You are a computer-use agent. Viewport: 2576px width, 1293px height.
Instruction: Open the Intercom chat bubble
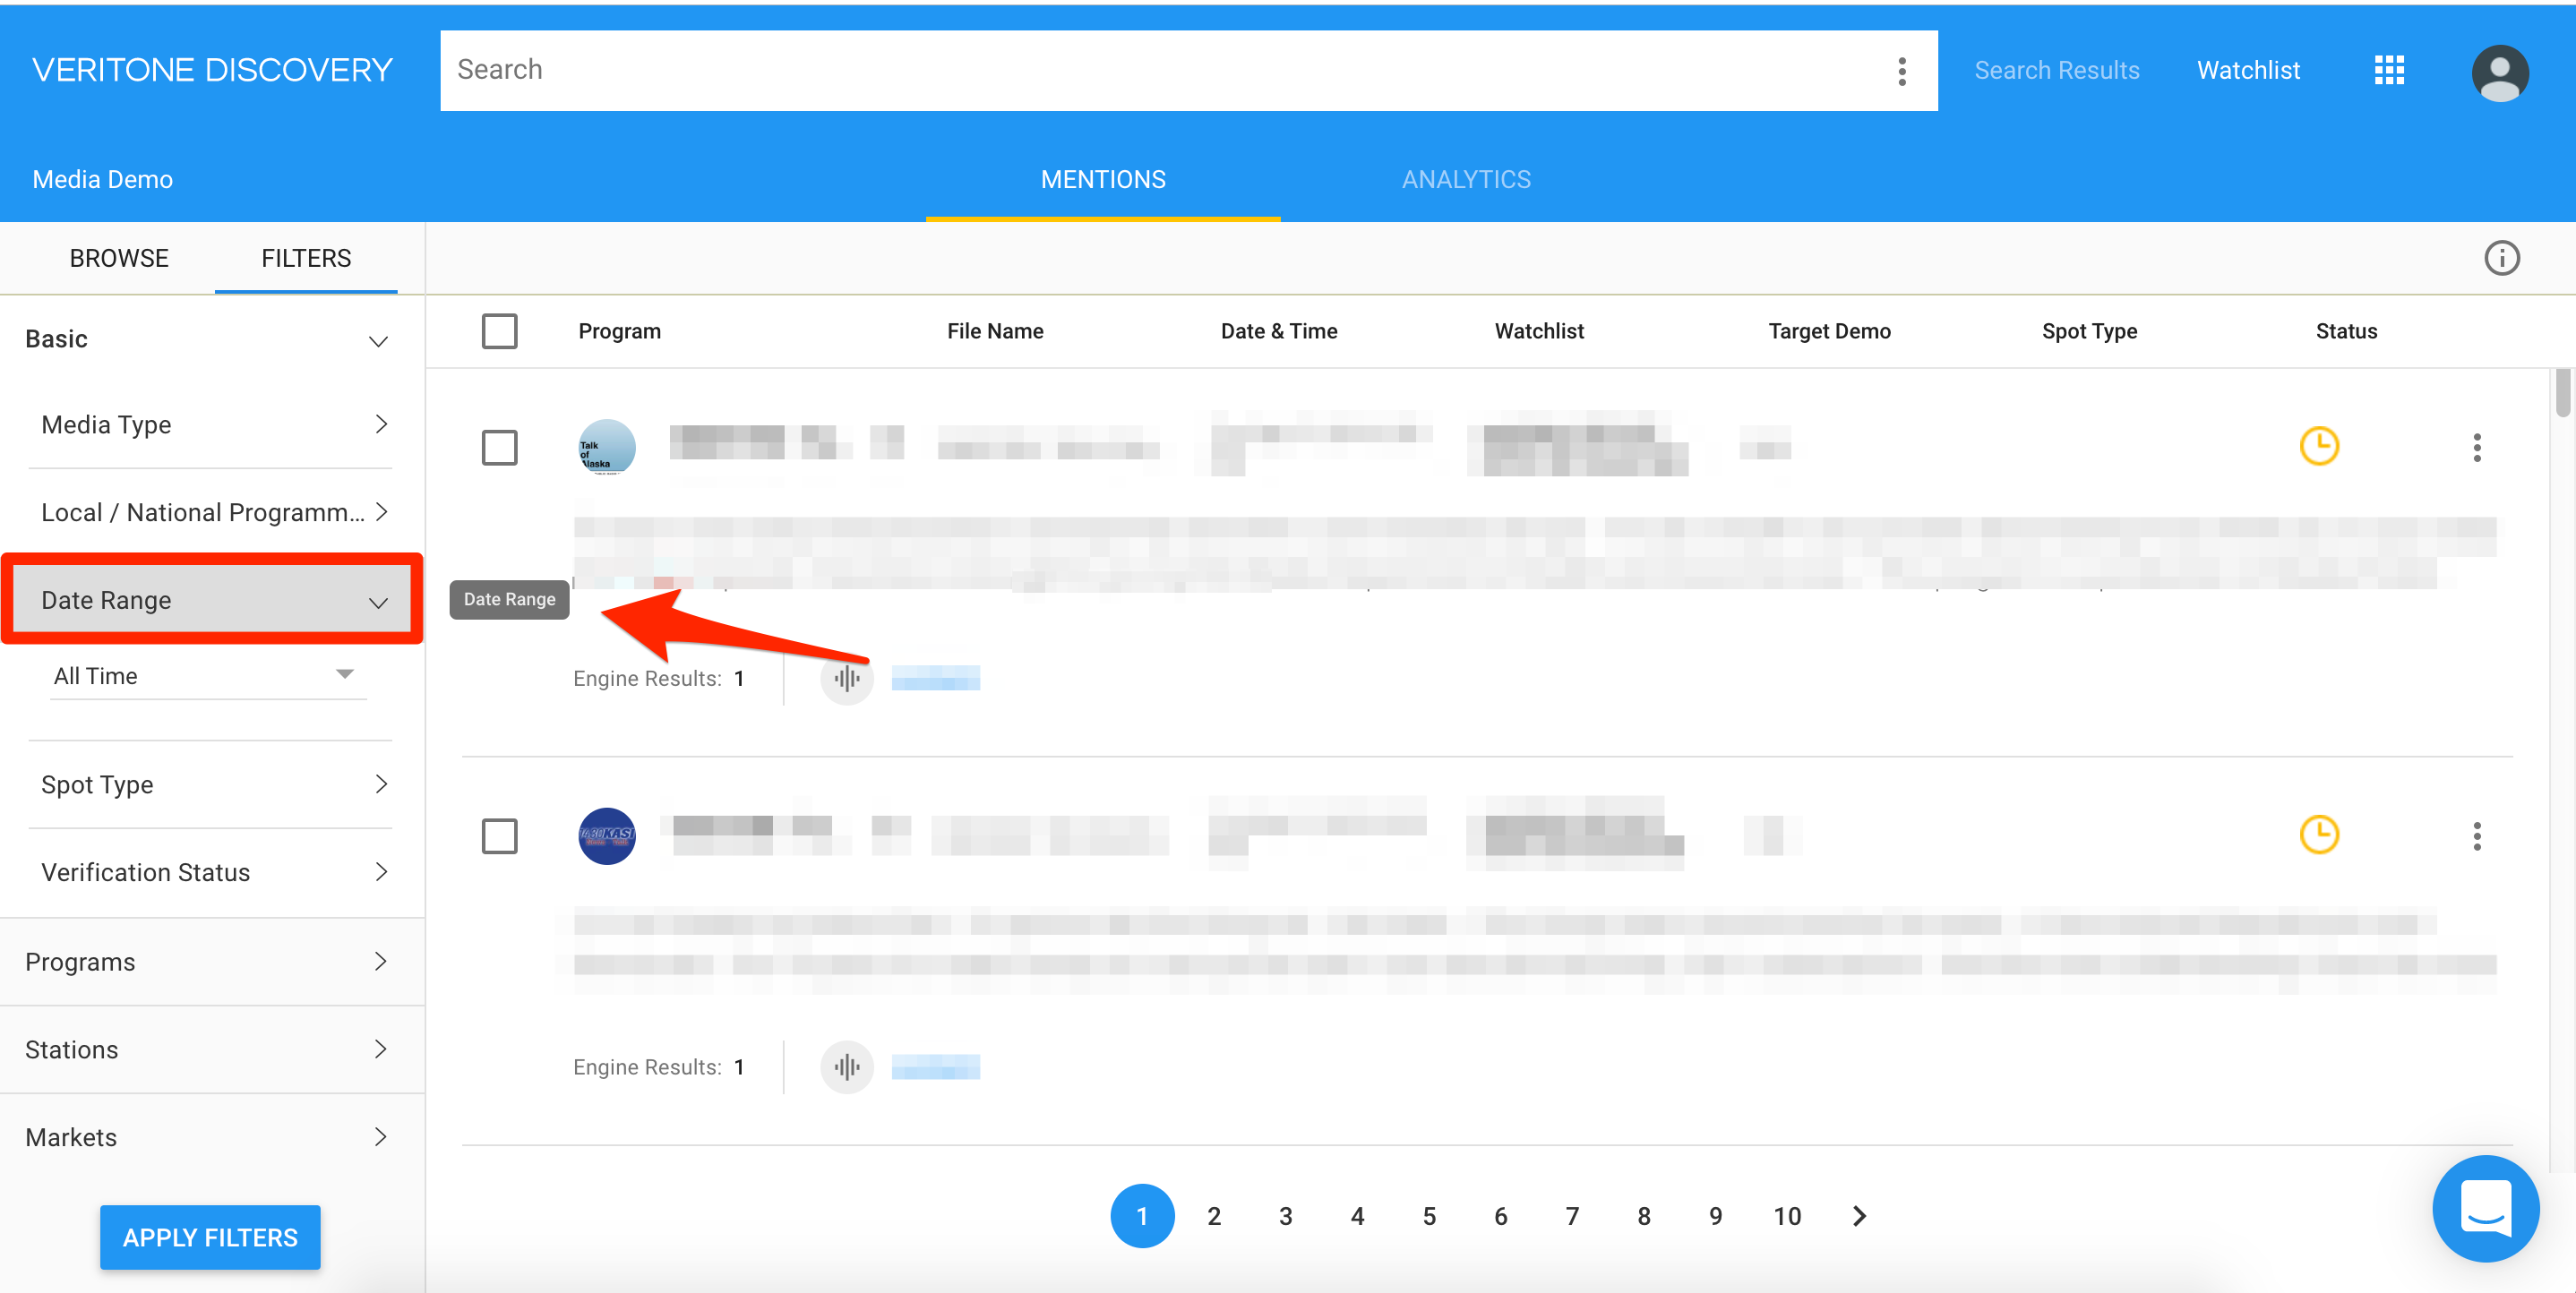tap(2486, 1209)
